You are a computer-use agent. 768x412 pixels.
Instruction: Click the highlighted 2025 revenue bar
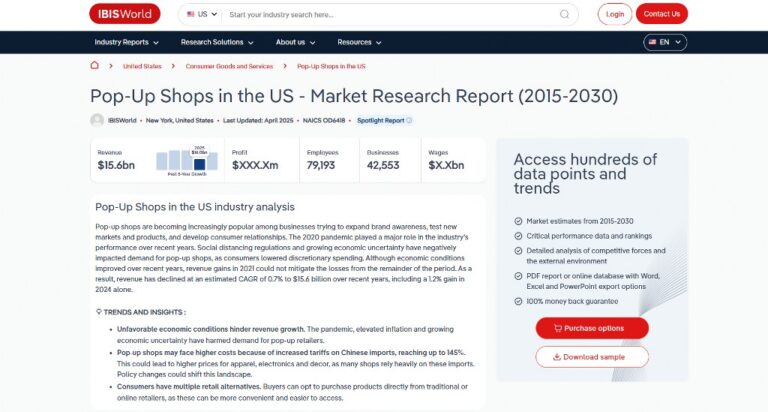pos(199,164)
